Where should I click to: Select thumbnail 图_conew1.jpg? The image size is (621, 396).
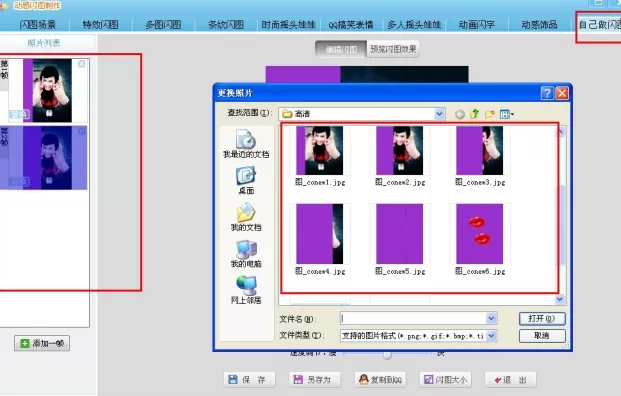(320, 150)
